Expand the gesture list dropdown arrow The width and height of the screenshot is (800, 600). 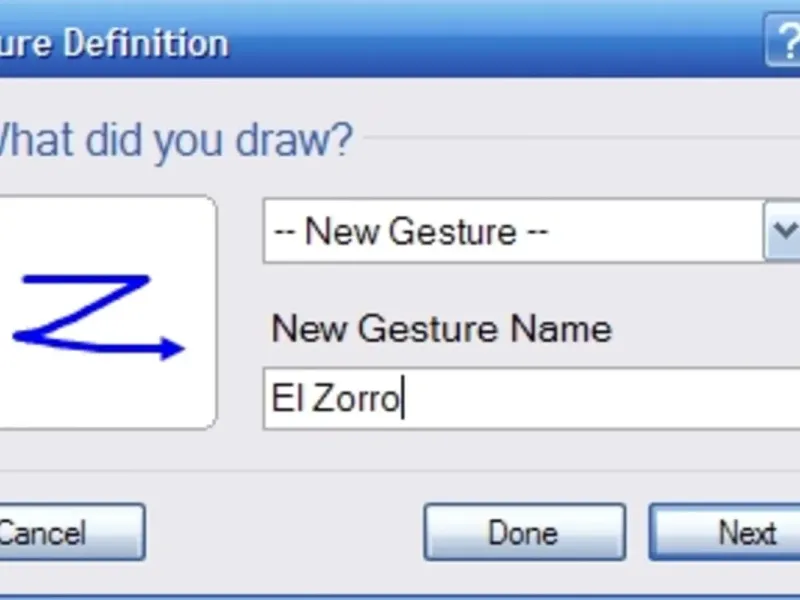pos(782,231)
